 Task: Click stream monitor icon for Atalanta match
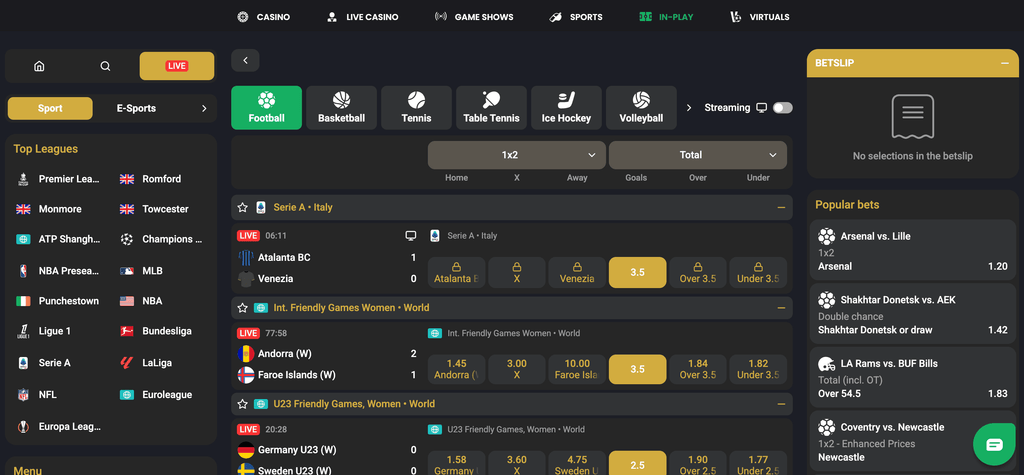pos(411,235)
